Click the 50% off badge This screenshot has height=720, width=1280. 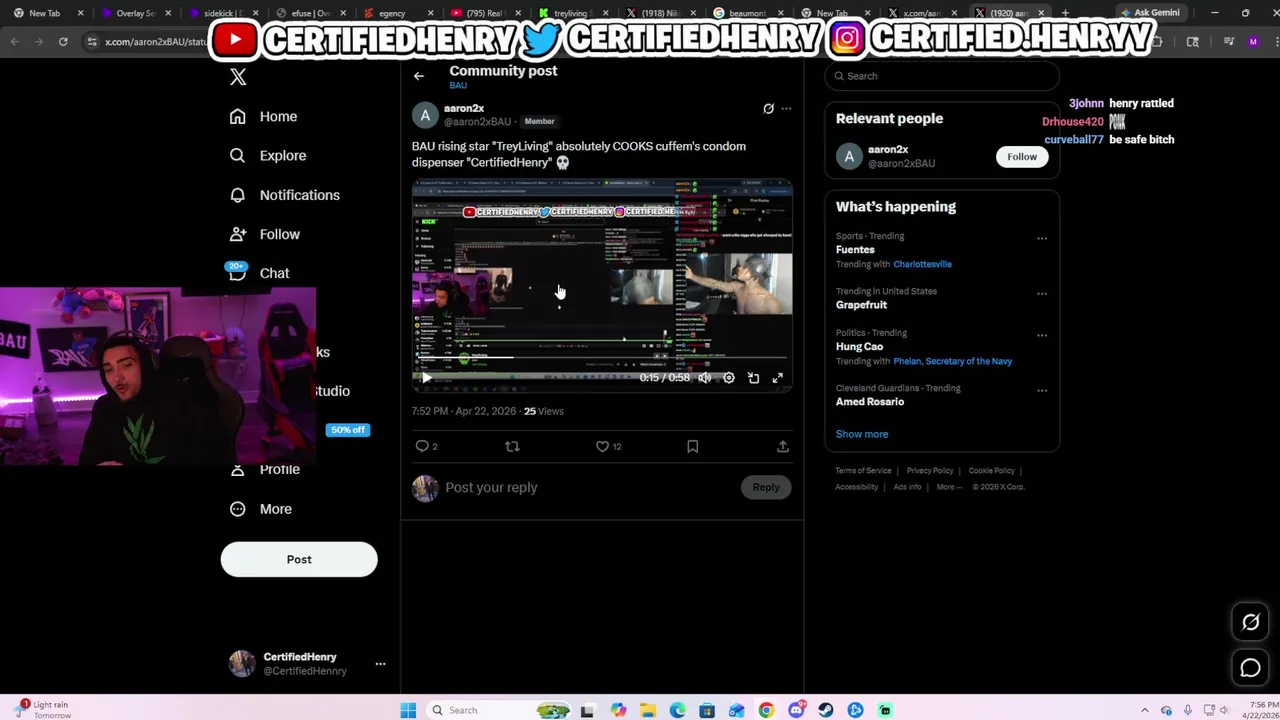point(348,430)
